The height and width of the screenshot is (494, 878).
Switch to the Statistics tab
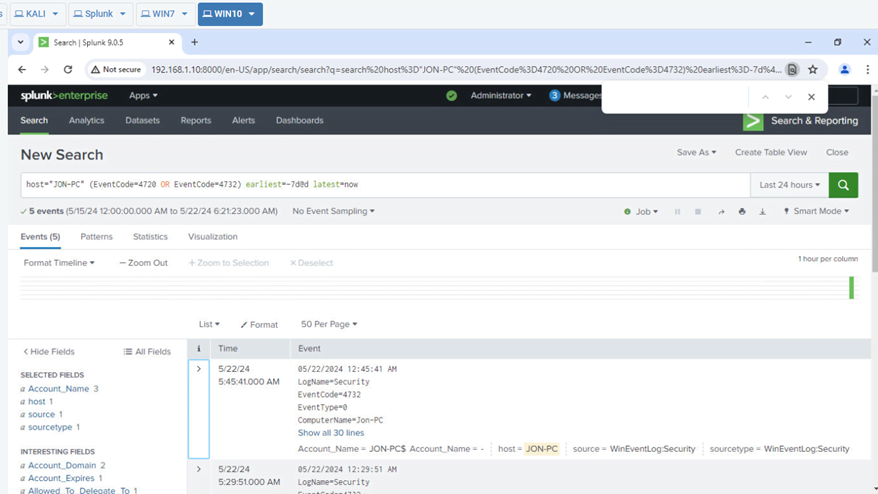(150, 237)
